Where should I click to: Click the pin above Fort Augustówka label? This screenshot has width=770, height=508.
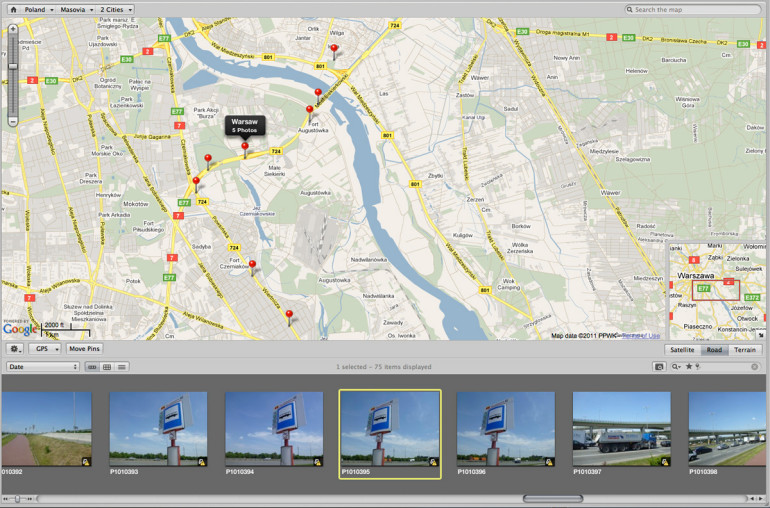point(309,112)
